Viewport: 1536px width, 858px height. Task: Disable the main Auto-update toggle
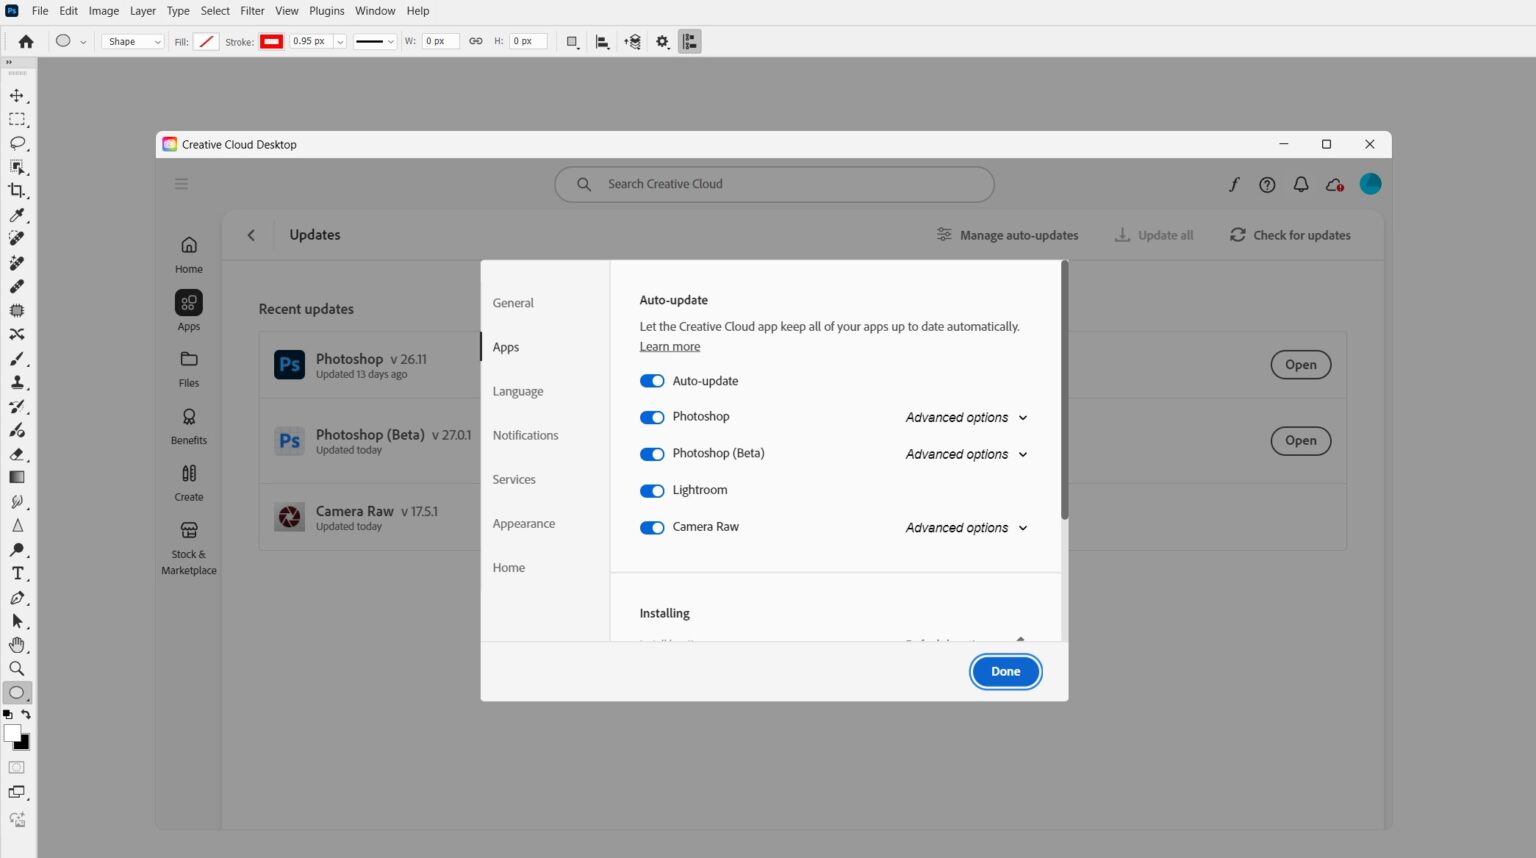point(652,381)
